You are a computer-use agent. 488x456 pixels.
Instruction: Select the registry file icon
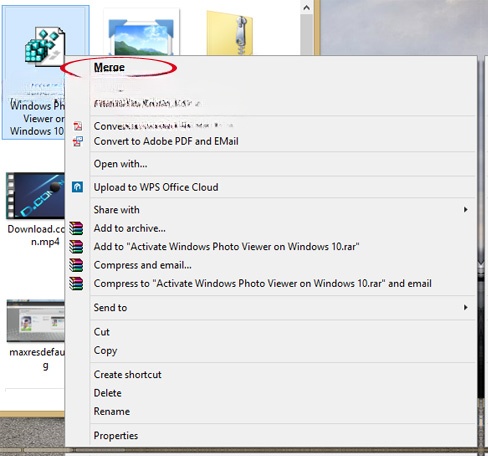click(44, 46)
